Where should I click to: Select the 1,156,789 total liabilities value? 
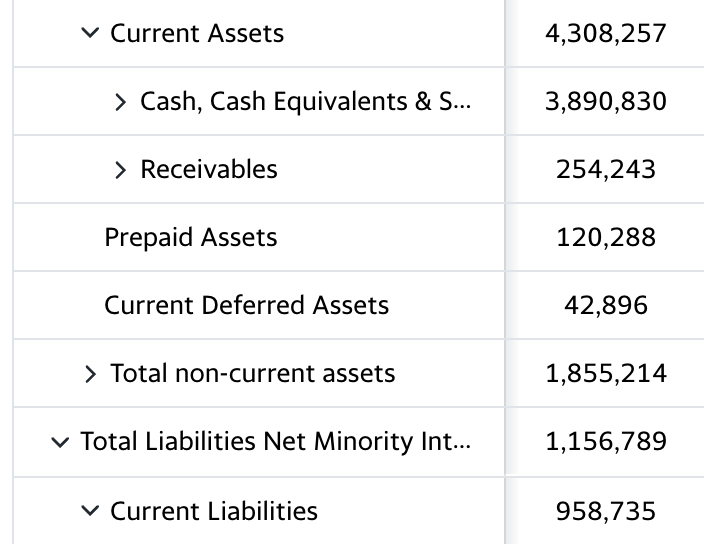click(x=606, y=441)
